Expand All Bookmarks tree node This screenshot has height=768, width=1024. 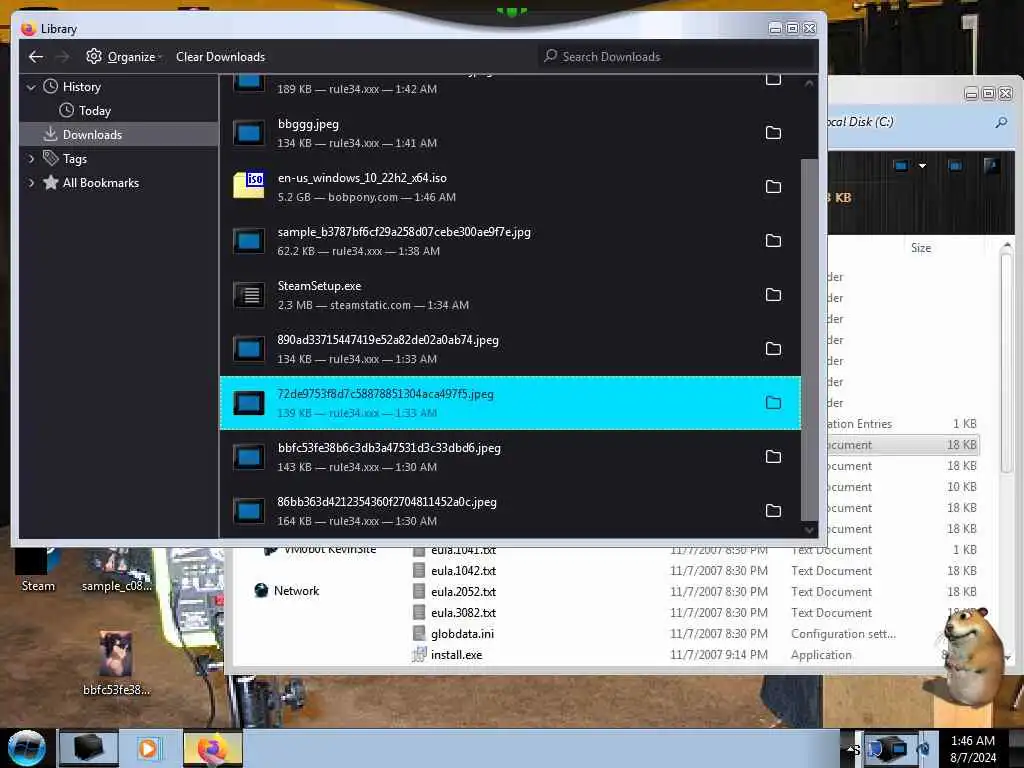tap(31, 183)
